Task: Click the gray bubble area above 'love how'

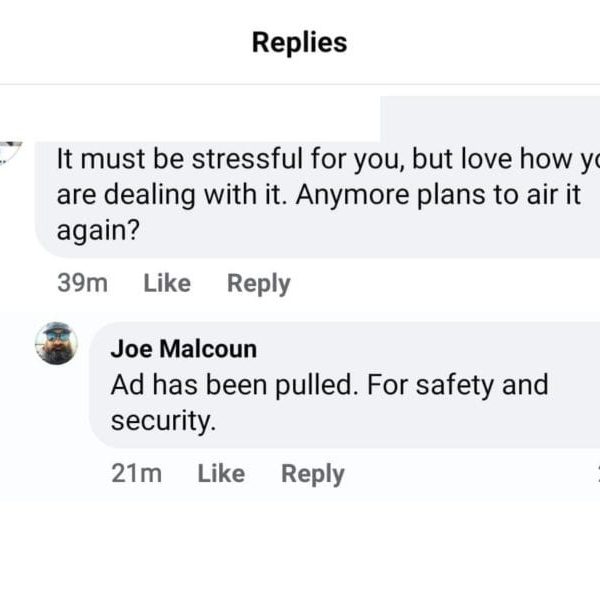Action: point(490,120)
